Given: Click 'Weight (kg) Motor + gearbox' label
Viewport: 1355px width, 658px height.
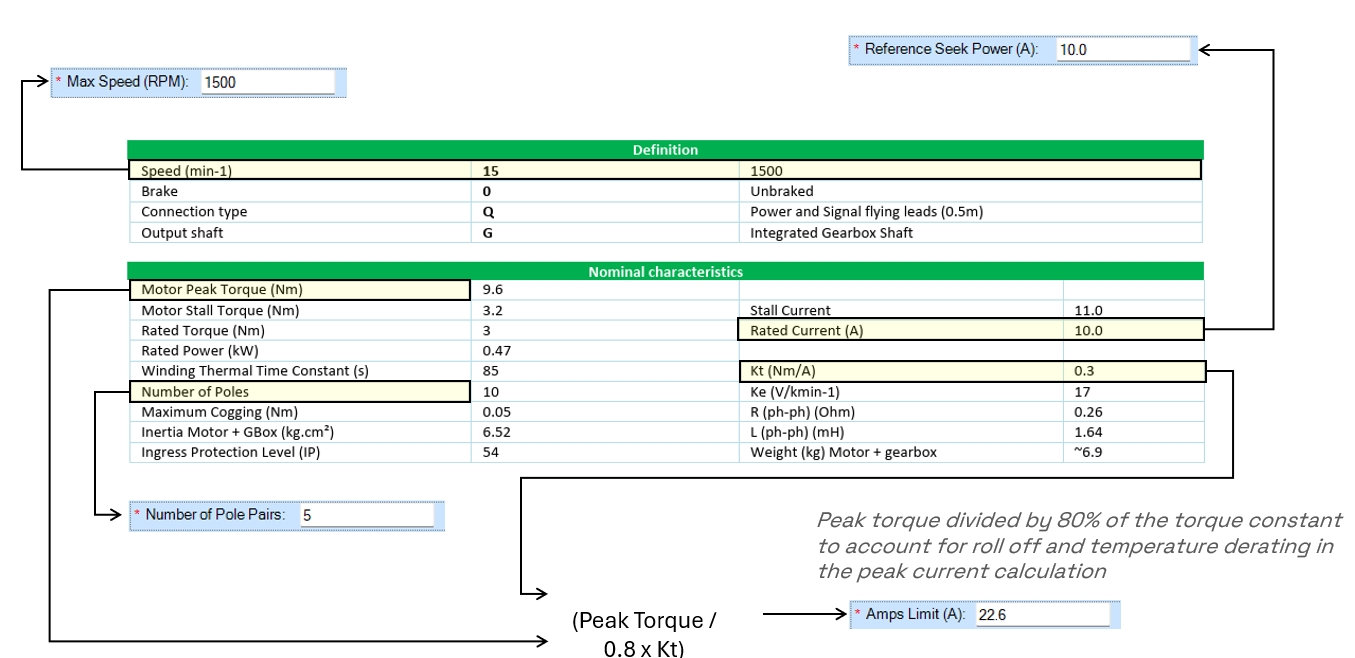Looking at the screenshot, I should click(844, 452).
